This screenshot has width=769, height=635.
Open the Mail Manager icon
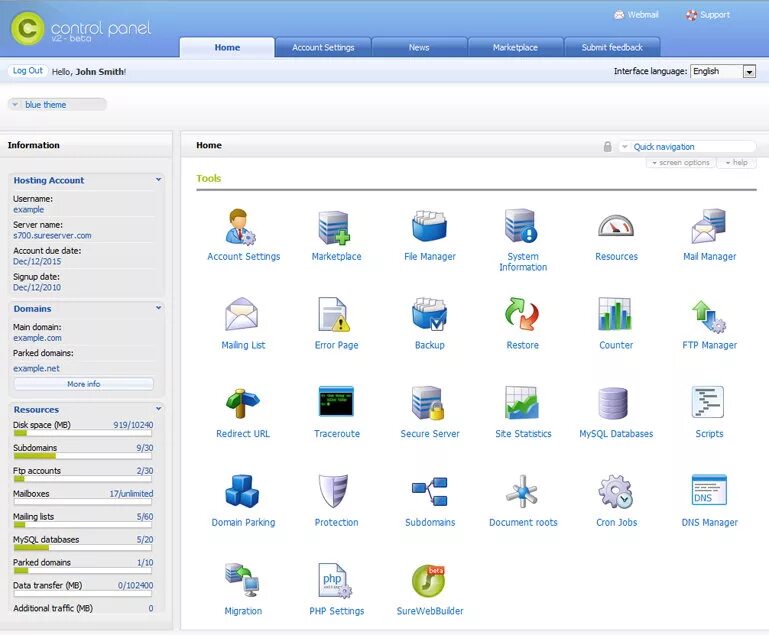709,226
